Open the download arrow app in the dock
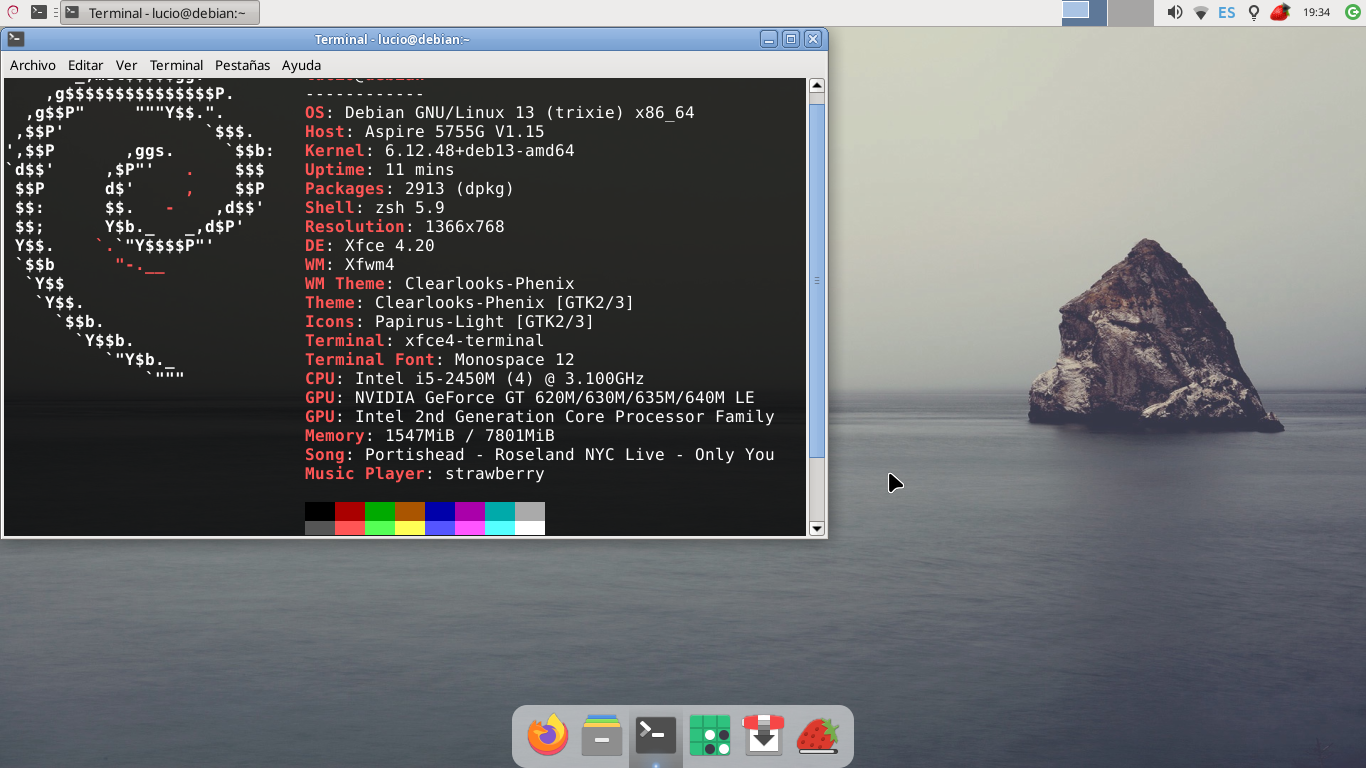The width and height of the screenshot is (1366, 768). [763, 736]
